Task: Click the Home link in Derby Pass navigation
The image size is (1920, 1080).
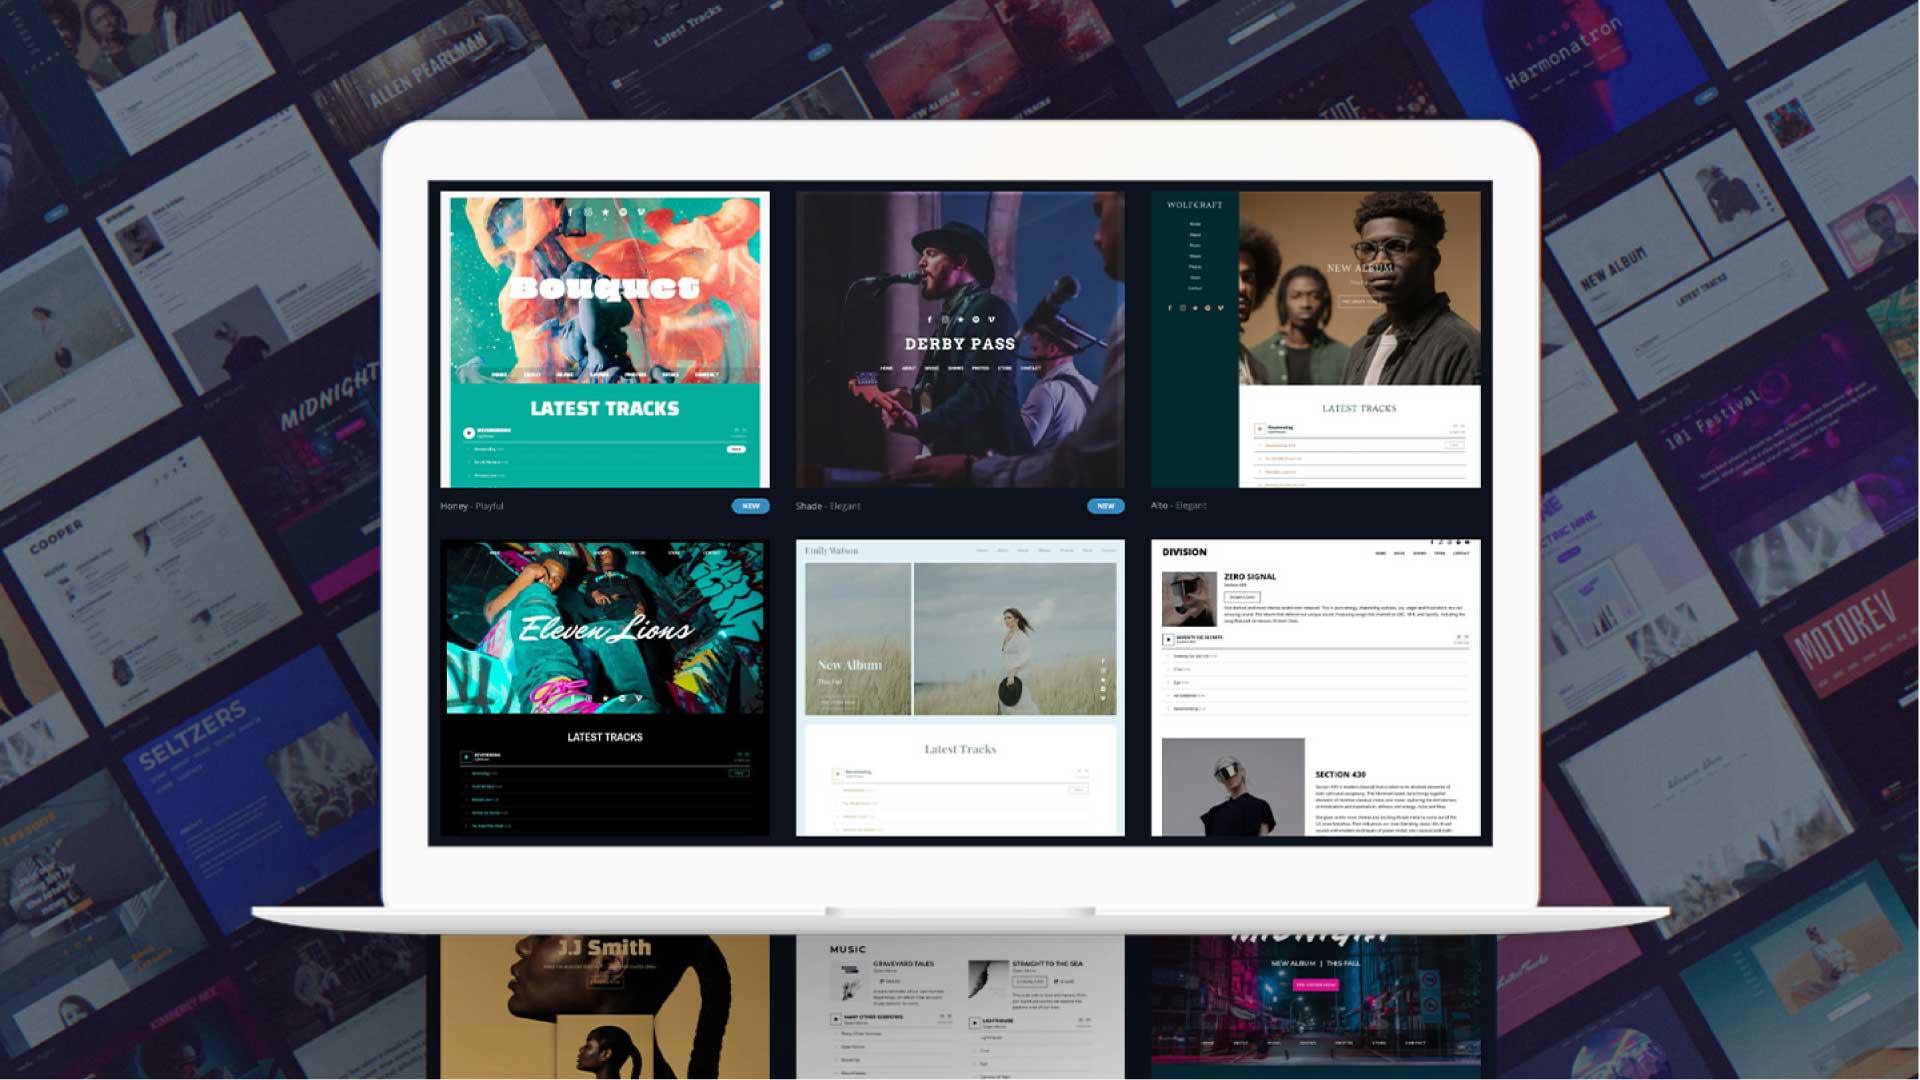Action: point(886,368)
